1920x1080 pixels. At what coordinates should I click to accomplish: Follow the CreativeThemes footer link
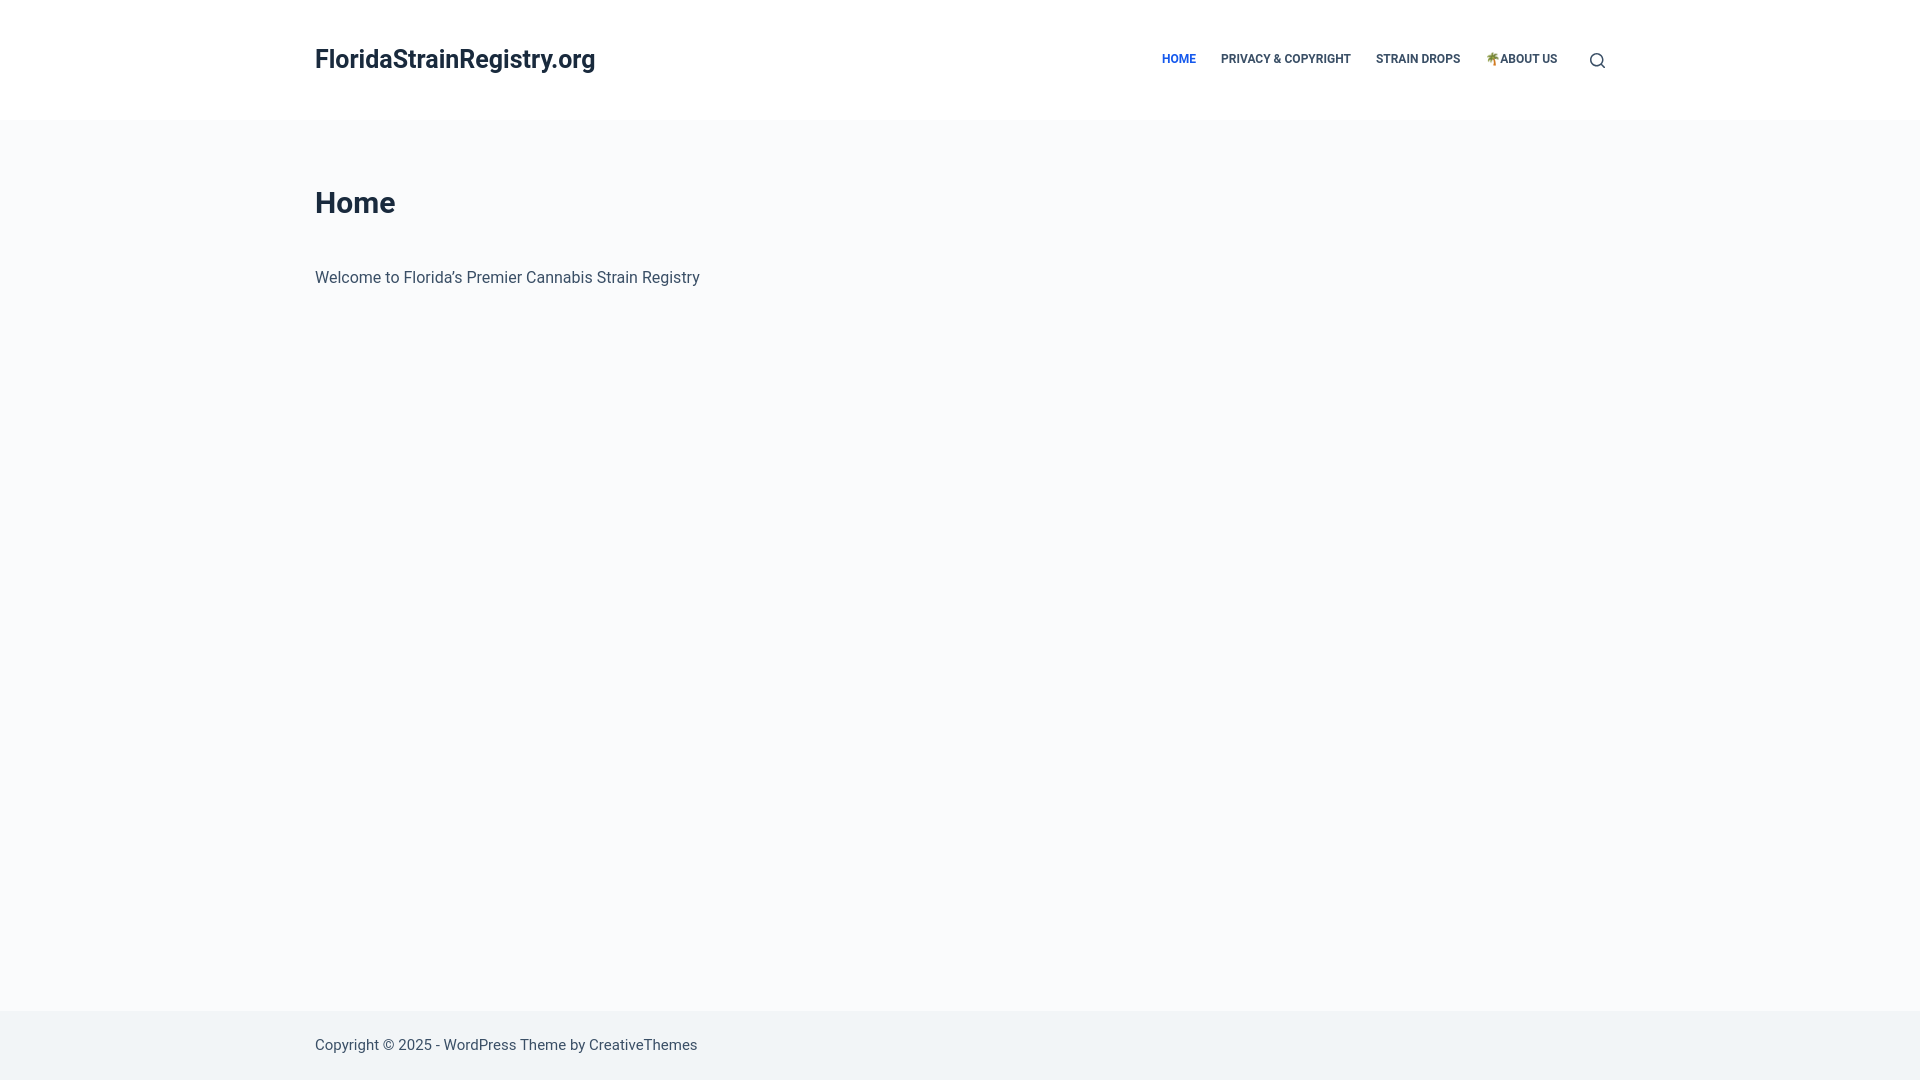(x=643, y=1045)
